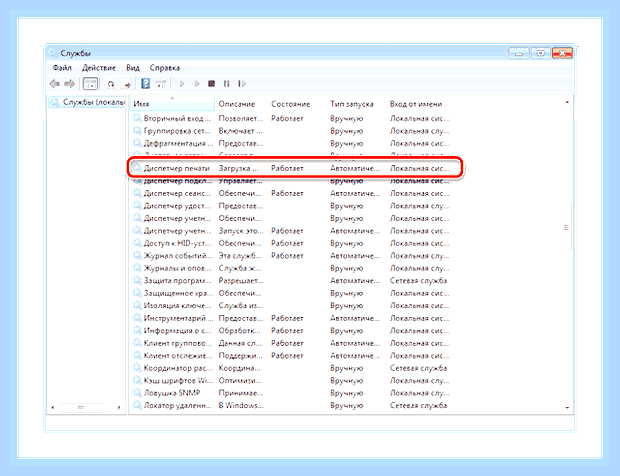The width and height of the screenshot is (620, 476).
Task: Stop the service with the square icon
Action: [212, 84]
